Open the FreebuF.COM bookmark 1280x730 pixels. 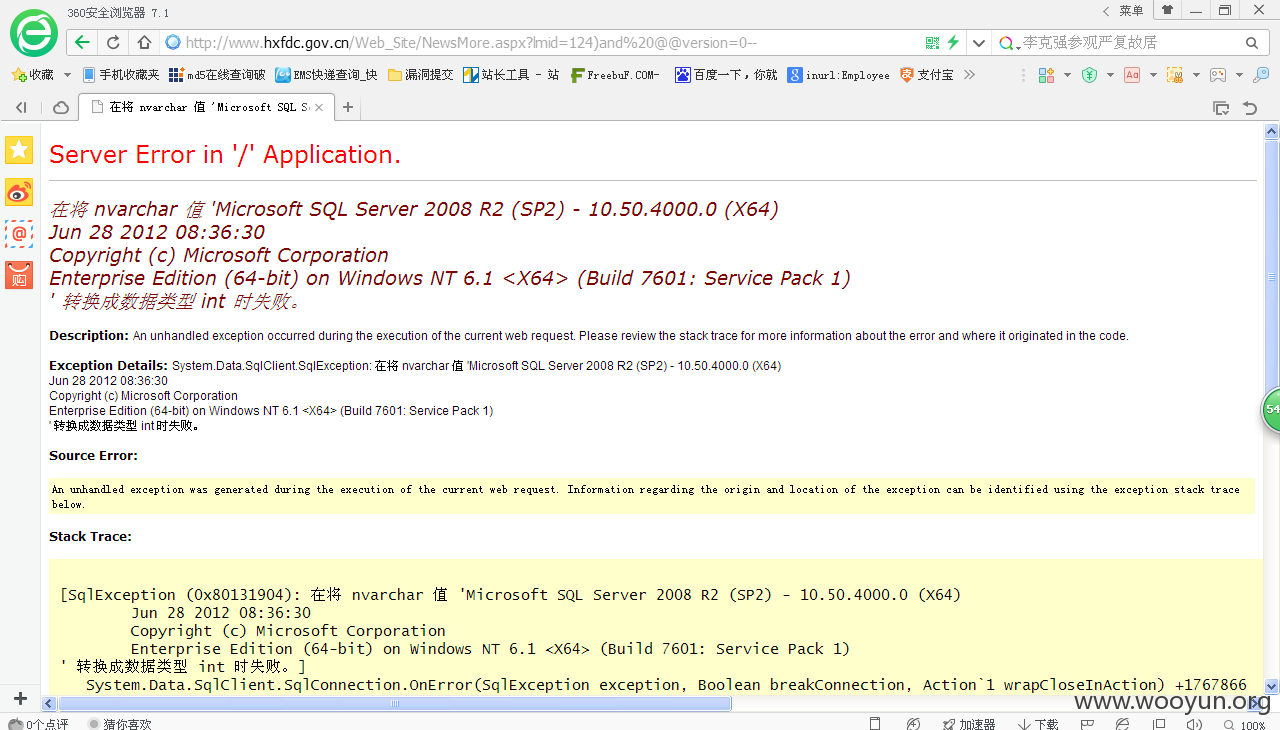click(615, 75)
